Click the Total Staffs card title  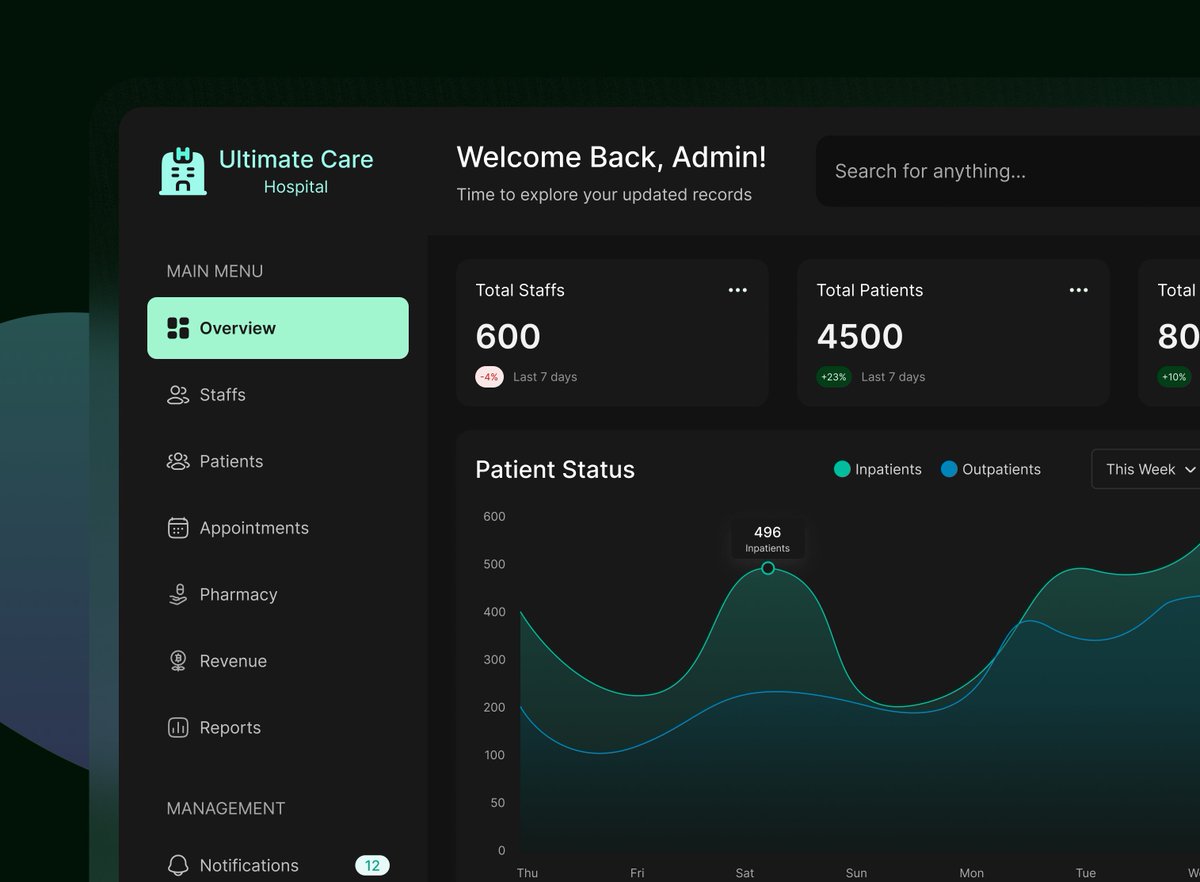click(x=520, y=290)
